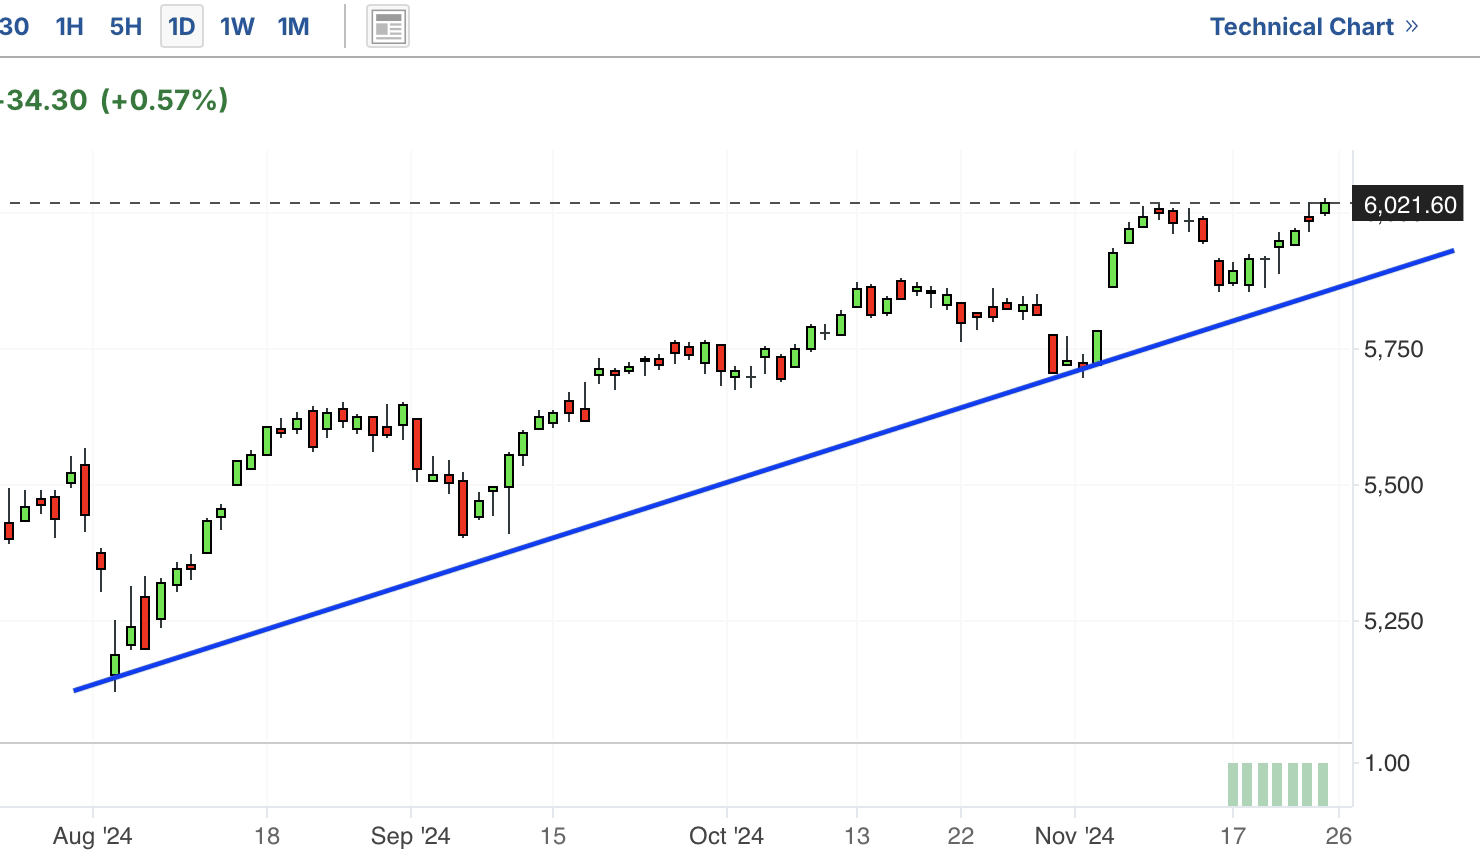Click the Oct '24 date label
Image resolution: width=1480 pixels, height=854 pixels.
(727, 836)
